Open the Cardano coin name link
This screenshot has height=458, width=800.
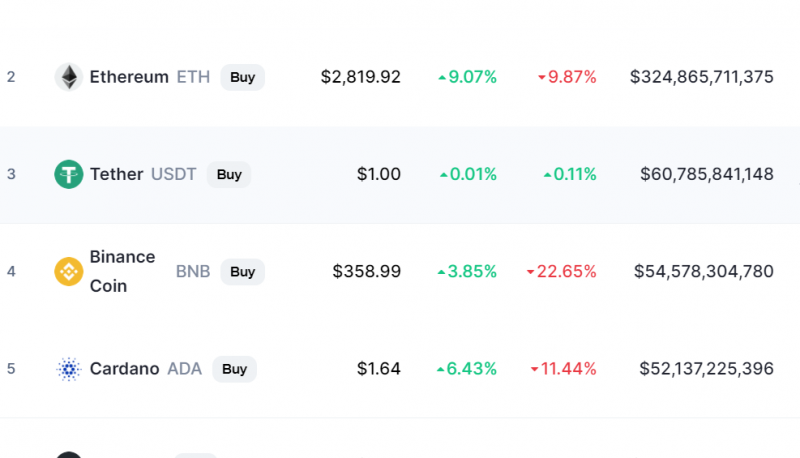(x=124, y=369)
